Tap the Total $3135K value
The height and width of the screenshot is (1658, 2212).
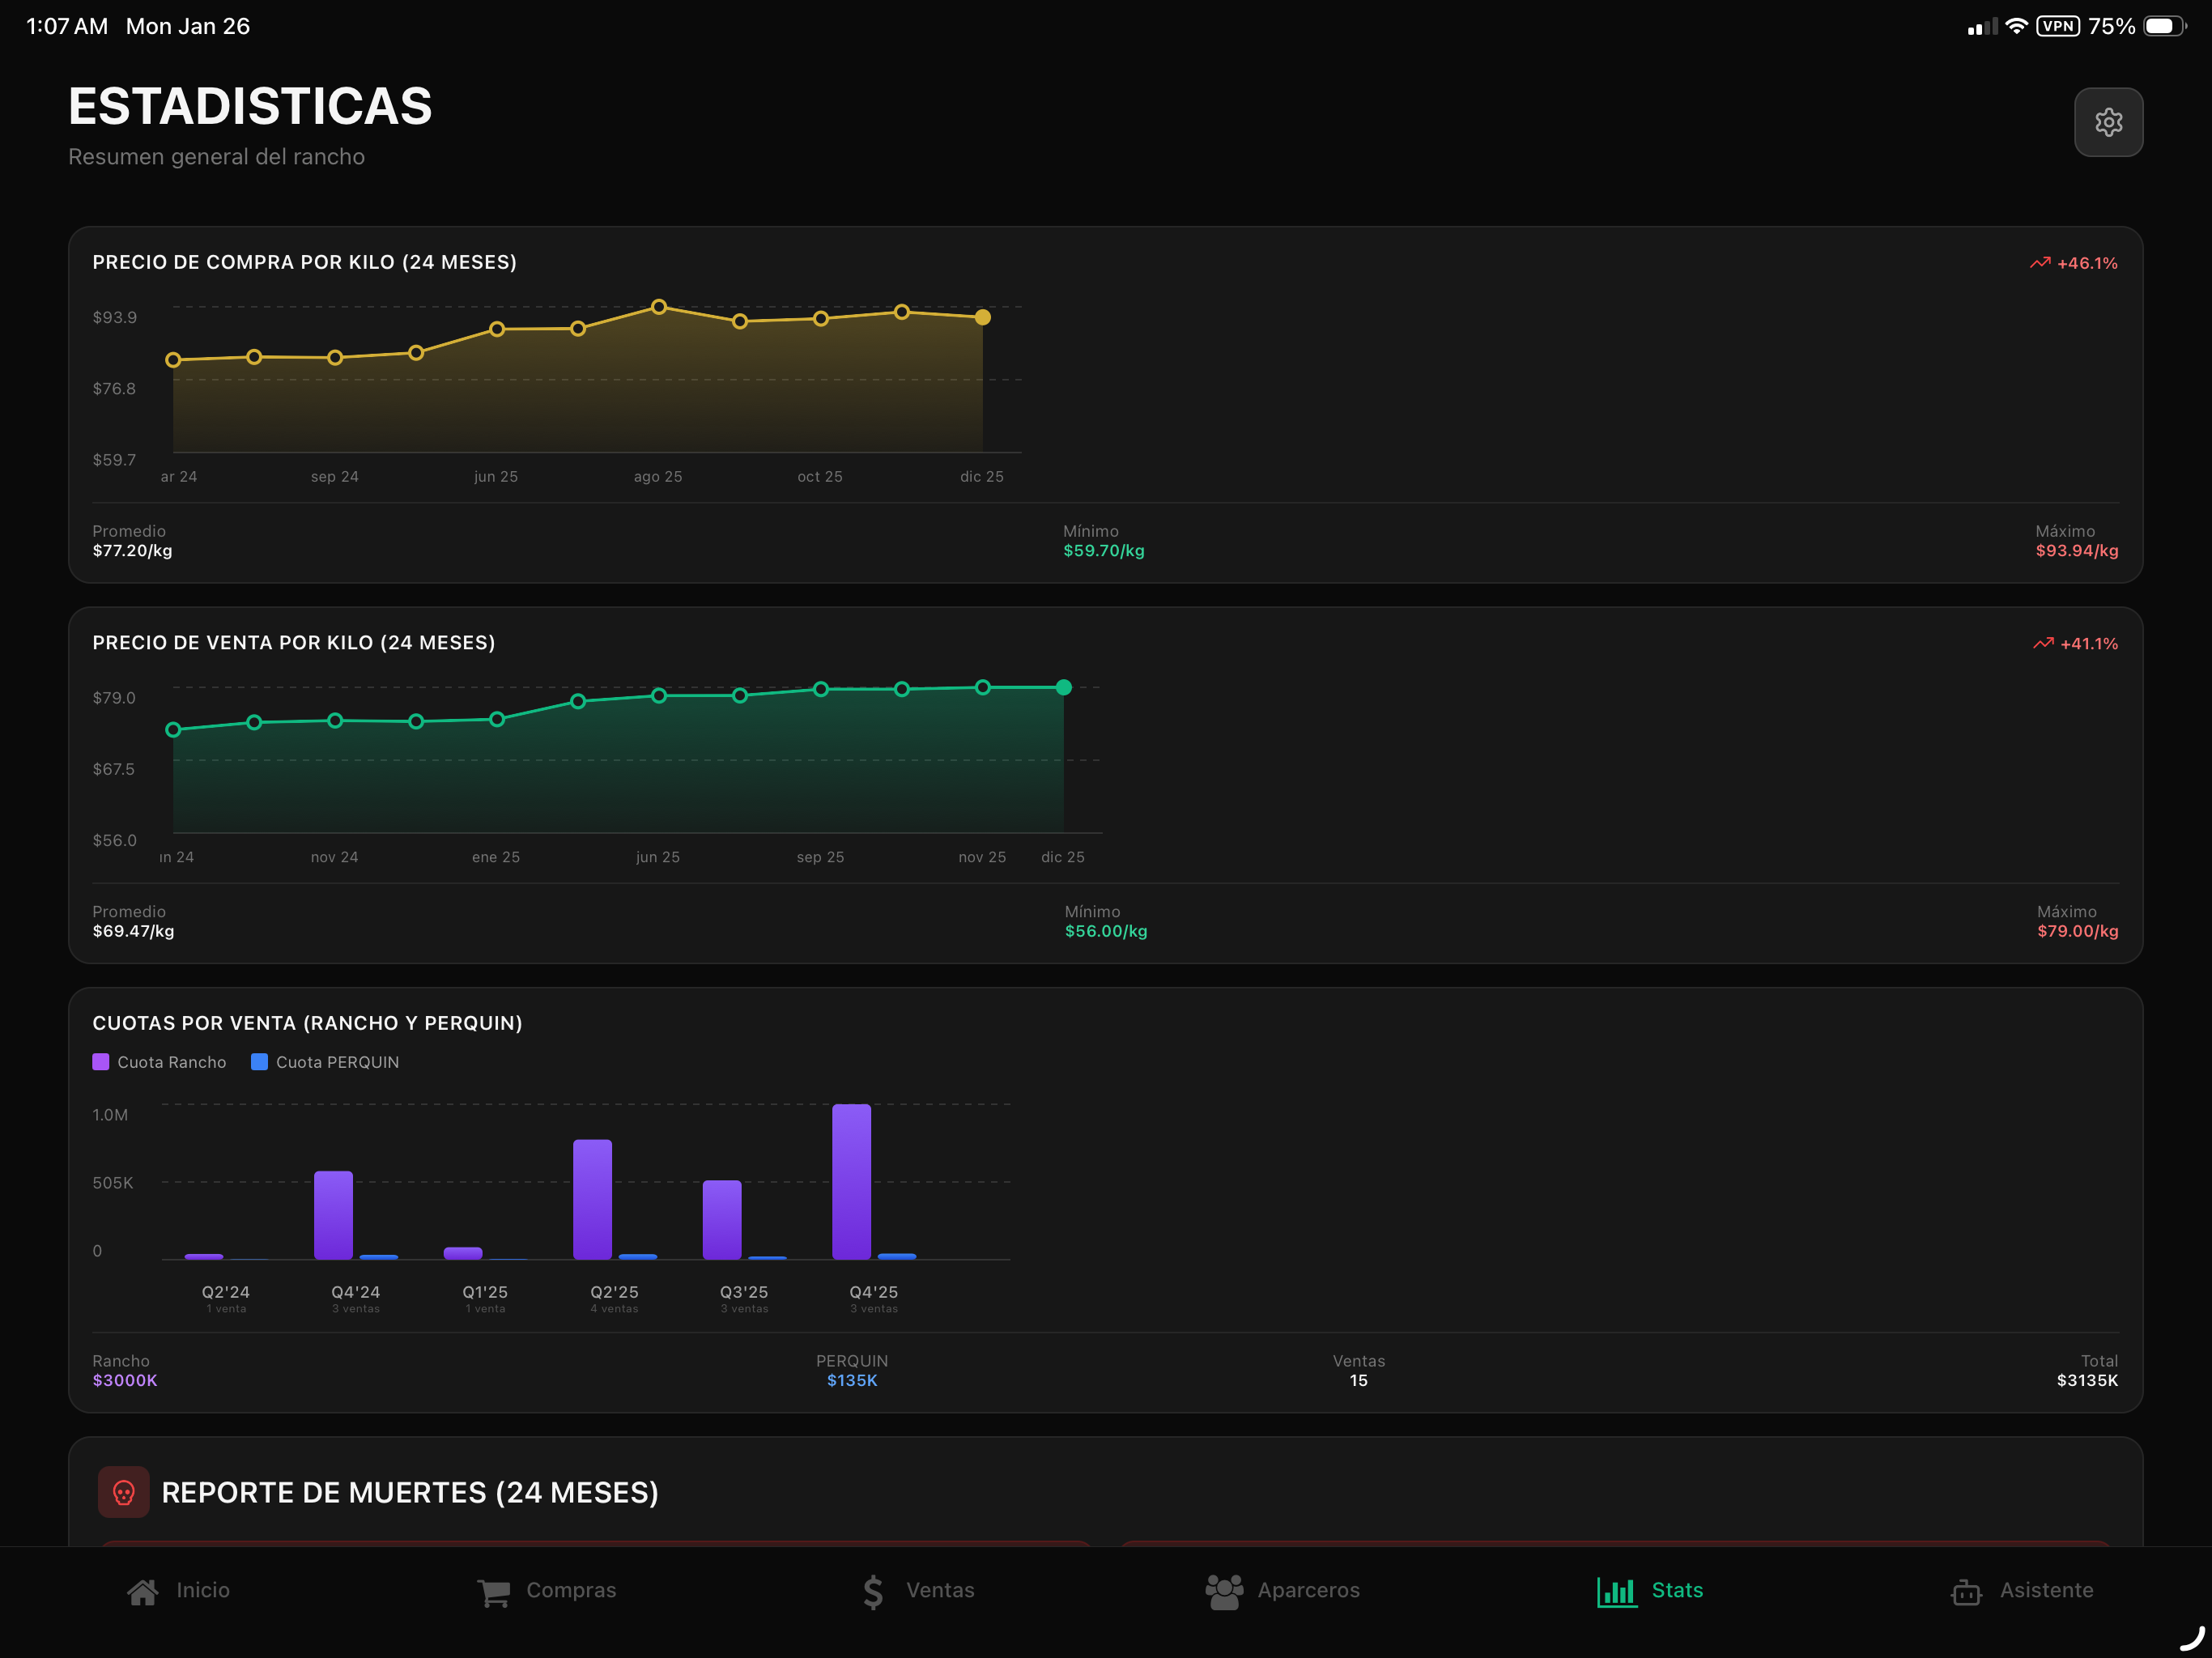pyautogui.click(x=2087, y=1380)
